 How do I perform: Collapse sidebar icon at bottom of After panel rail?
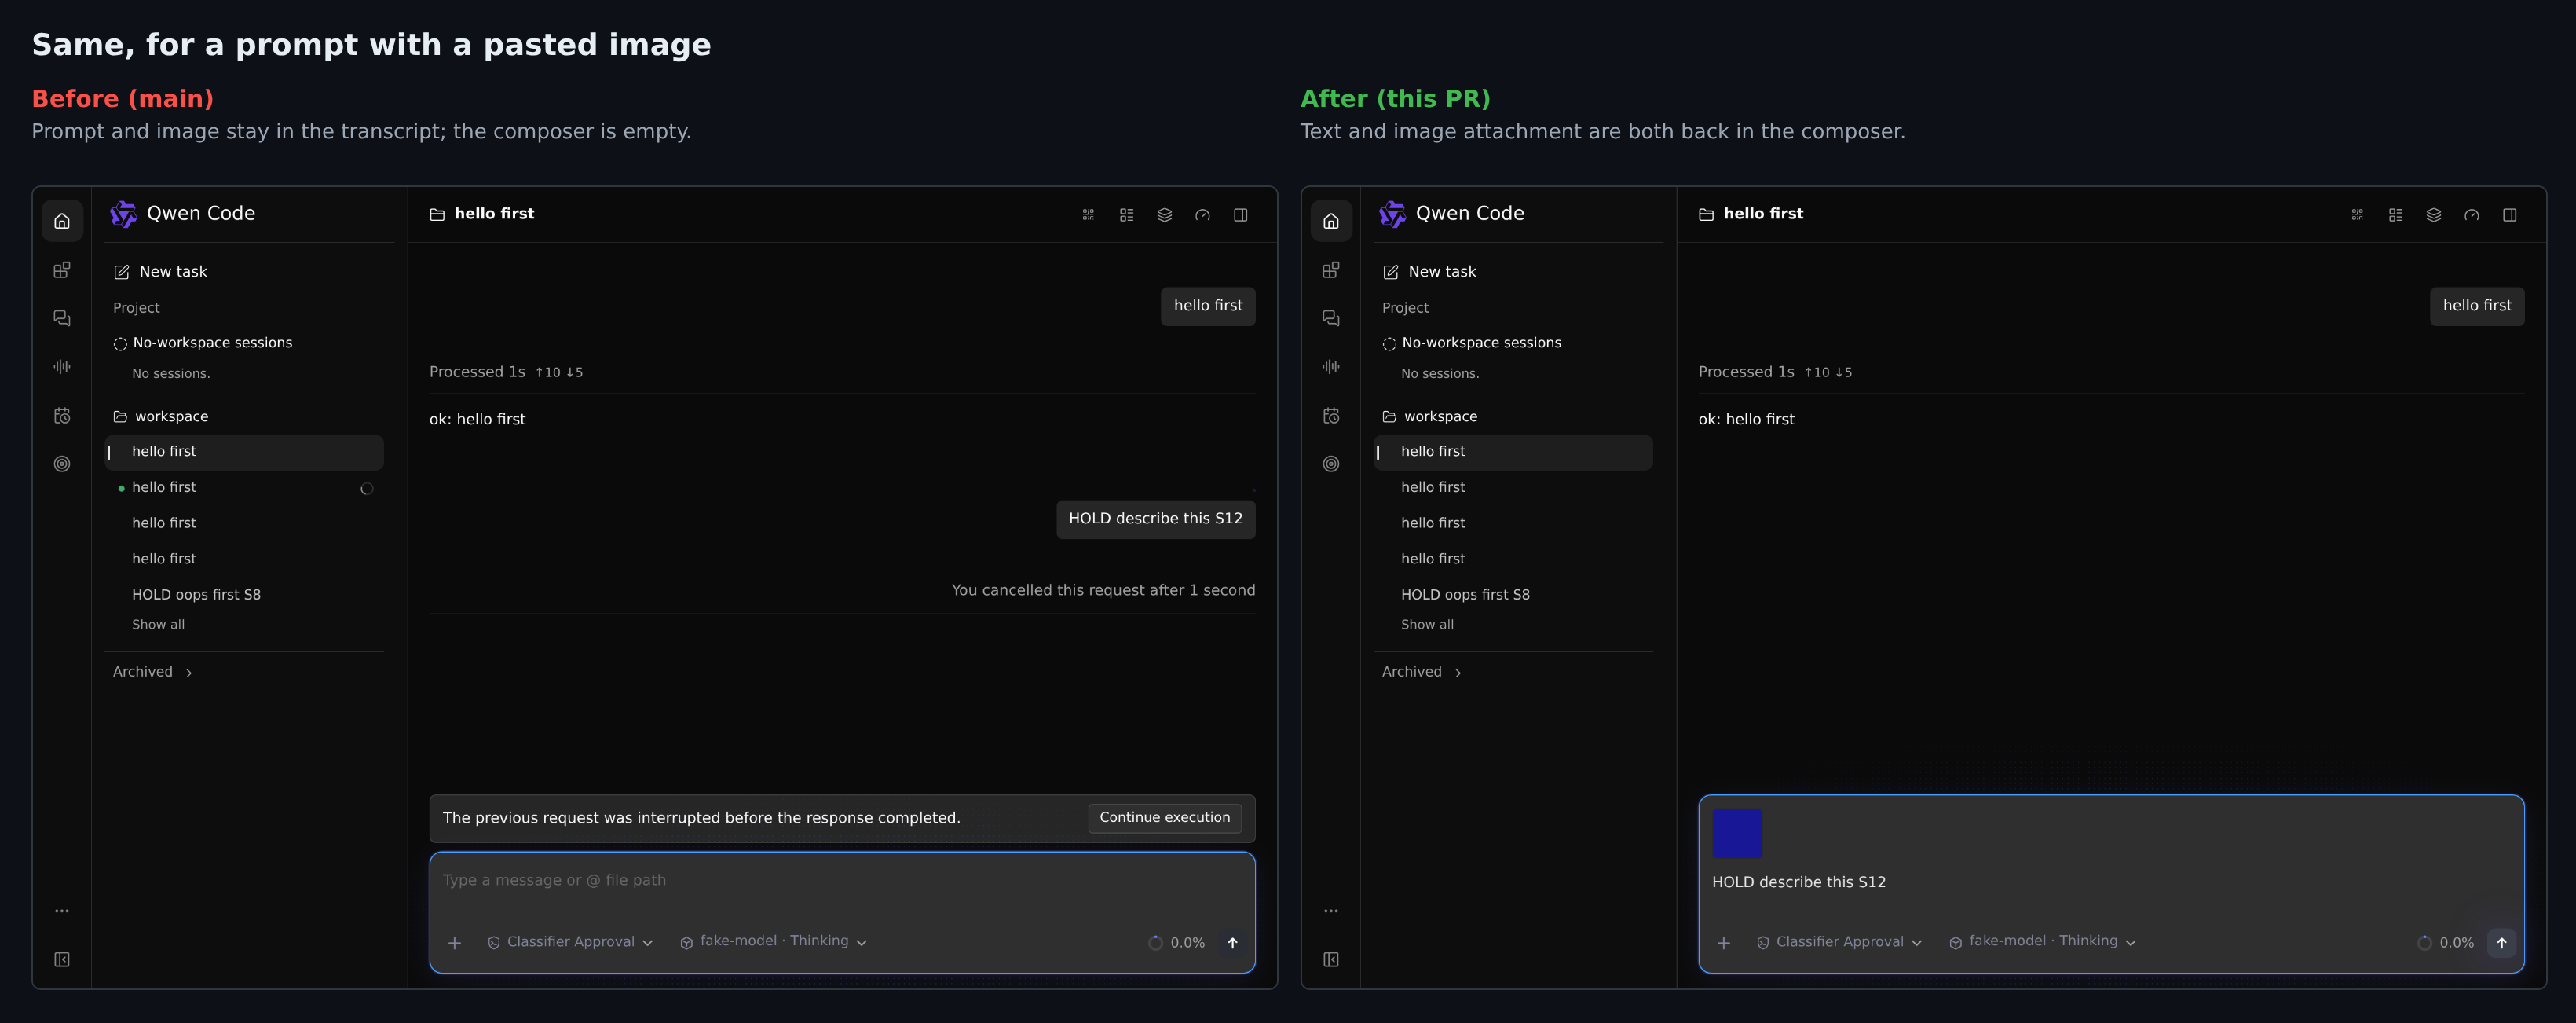click(1331, 960)
